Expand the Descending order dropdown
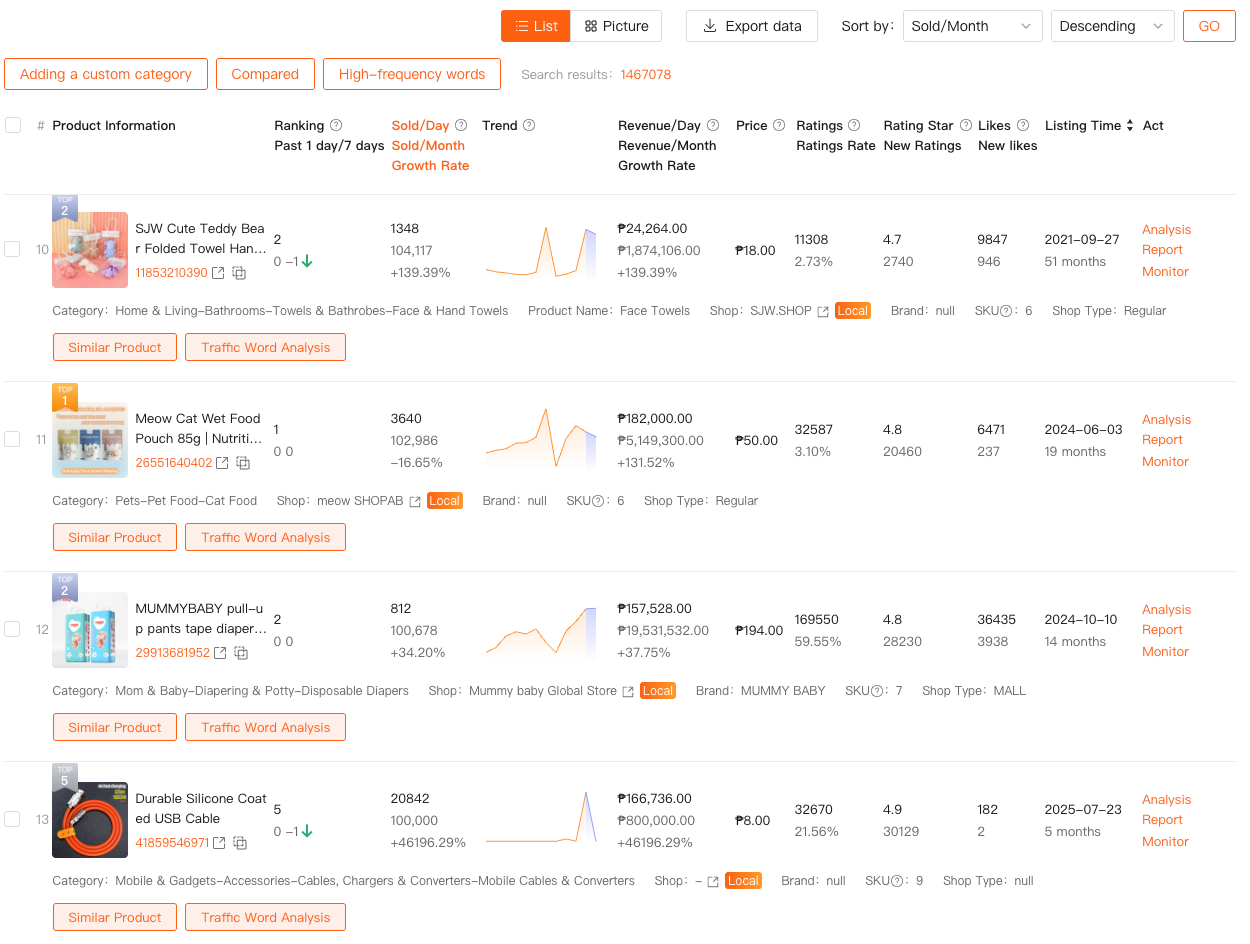 (1112, 26)
